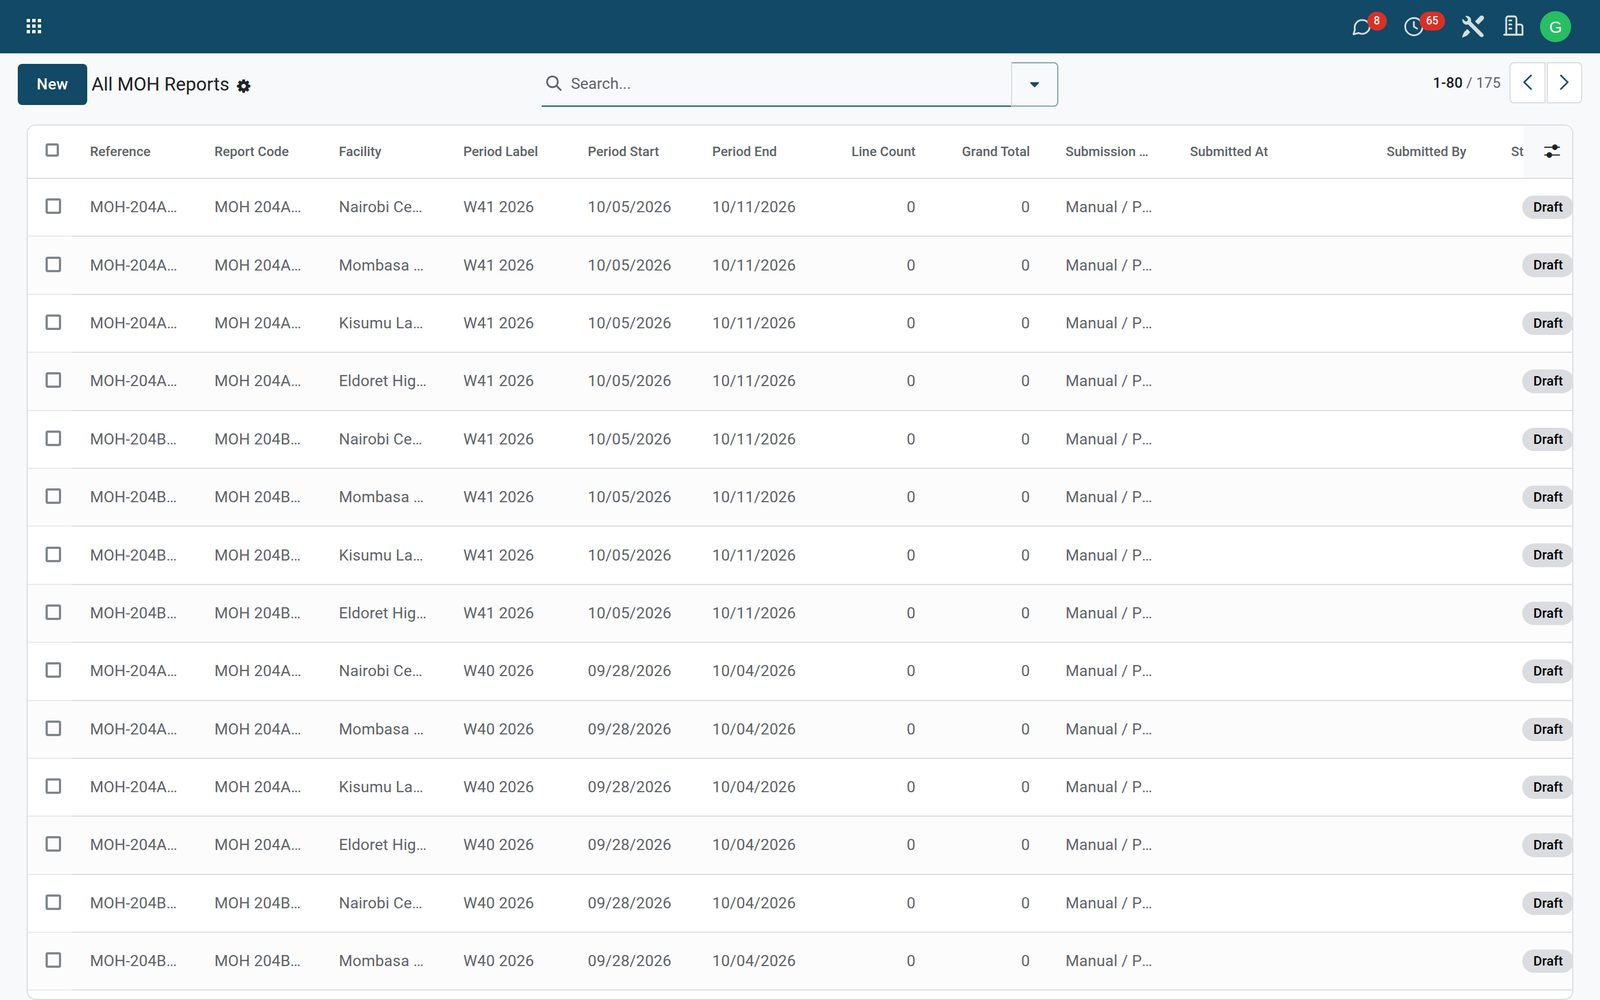Toggle the select-all header checkbox
Viewport: 1600px width, 1000px height.
point(53,150)
